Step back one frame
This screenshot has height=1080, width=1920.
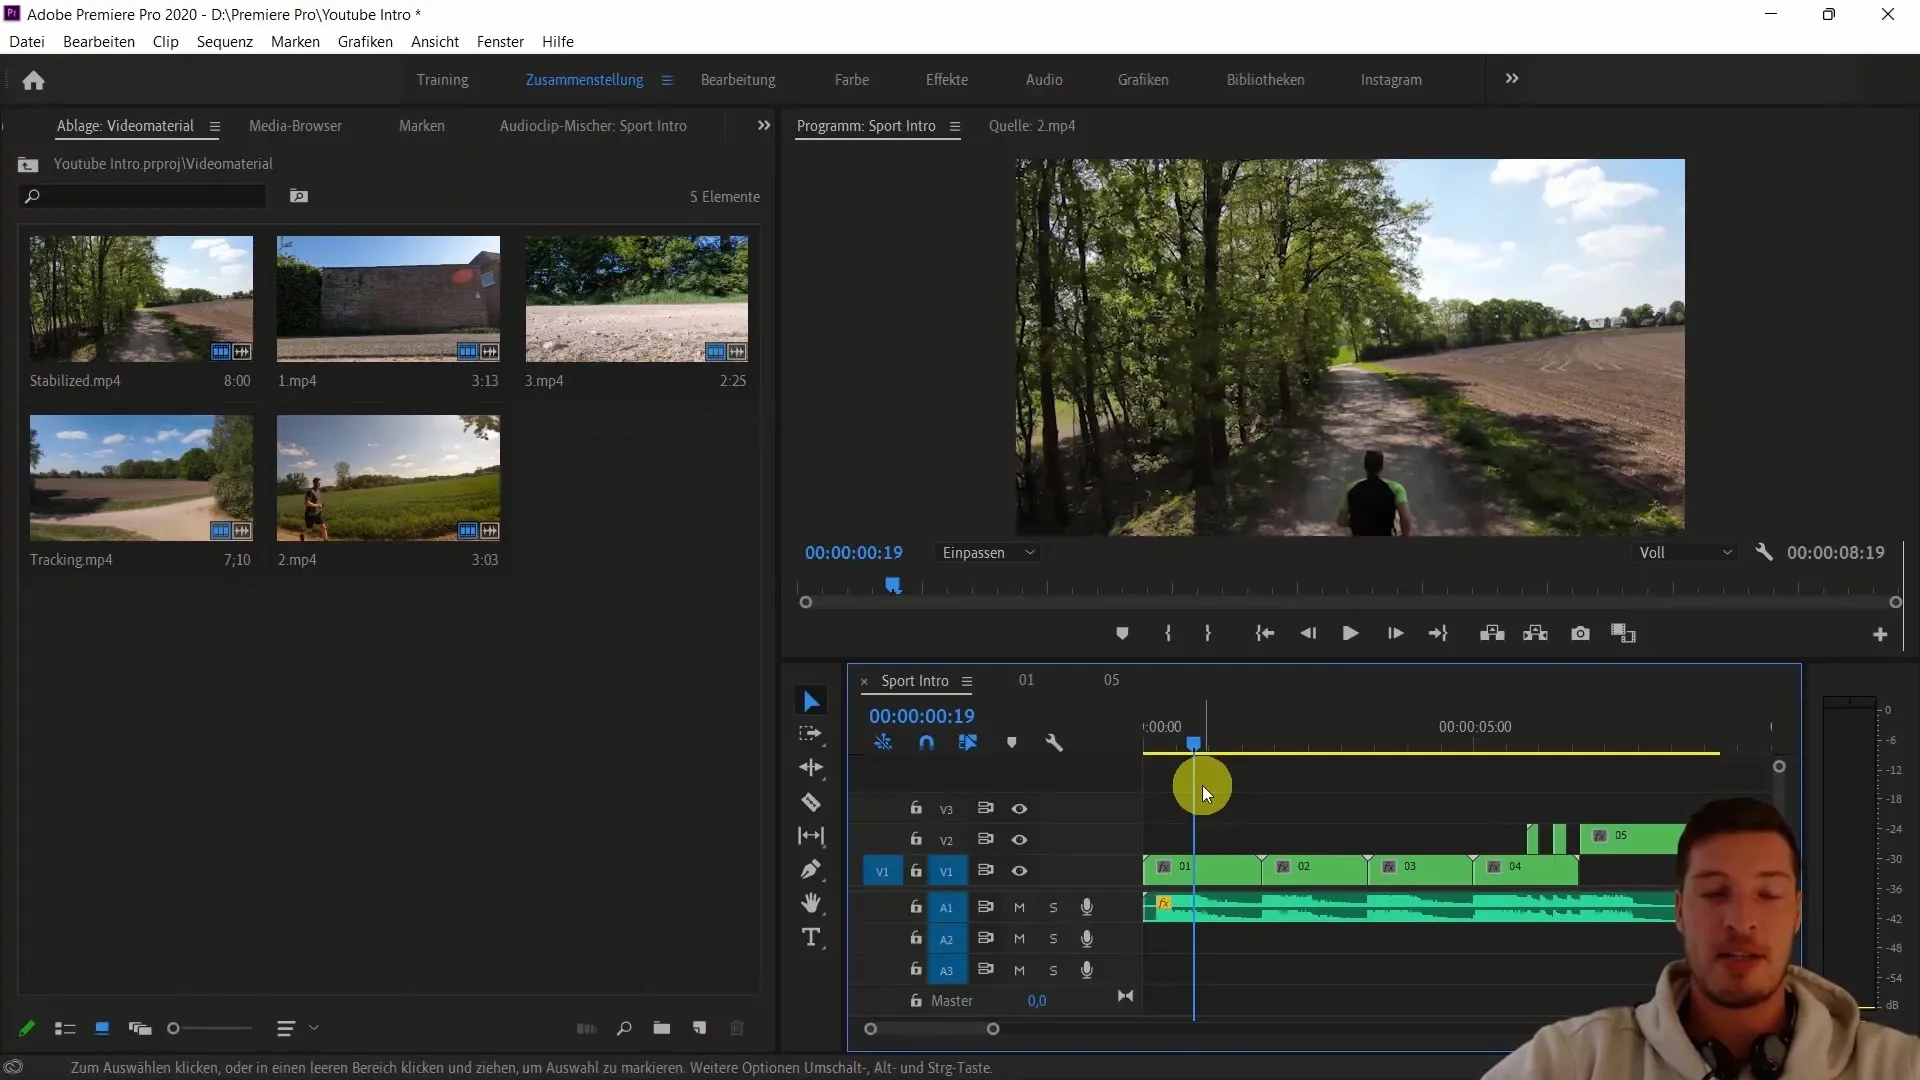pos(1308,634)
